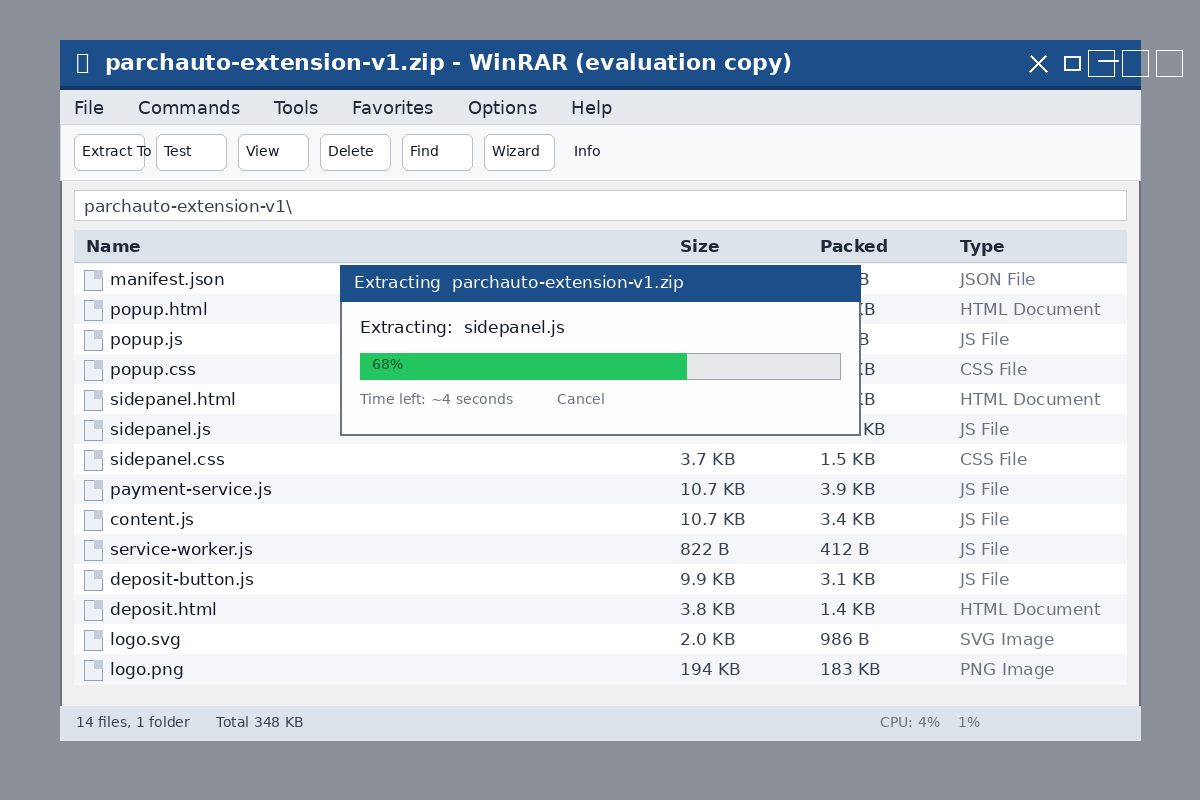The image size is (1200, 800).
Task: Click the SVG Image type cell
Action: pos(1007,640)
